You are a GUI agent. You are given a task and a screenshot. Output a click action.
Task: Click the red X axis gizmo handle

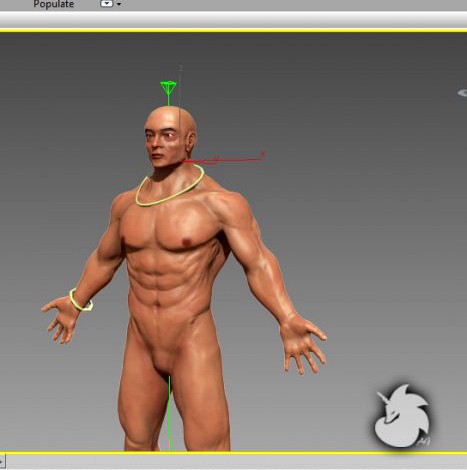[x=223, y=160]
